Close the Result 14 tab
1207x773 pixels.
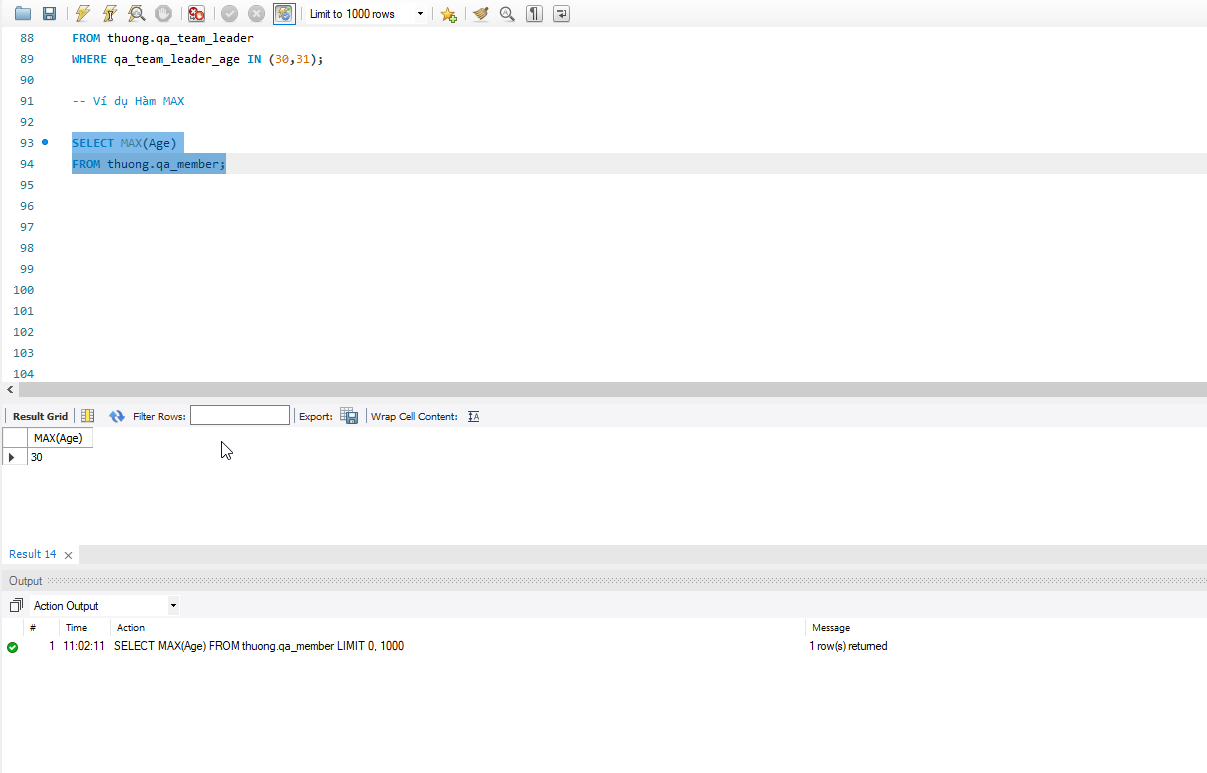pyautogui.click(x=68, y=555)
